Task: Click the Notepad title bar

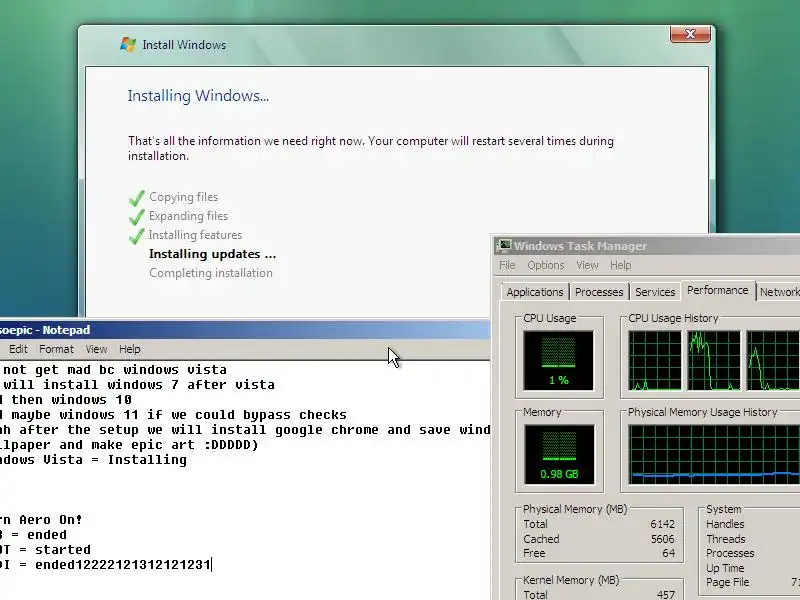Action: [245, 330]
